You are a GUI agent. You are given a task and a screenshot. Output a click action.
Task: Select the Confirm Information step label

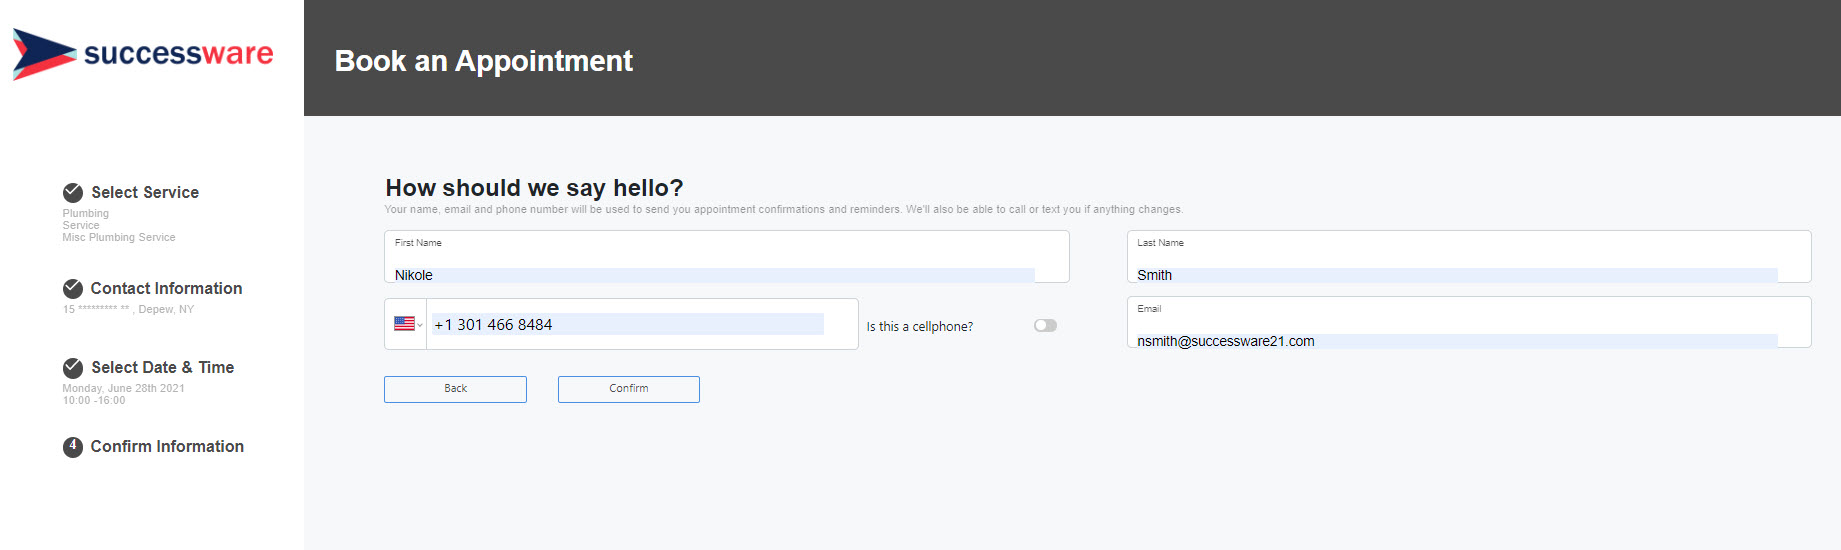click(167, 447)
